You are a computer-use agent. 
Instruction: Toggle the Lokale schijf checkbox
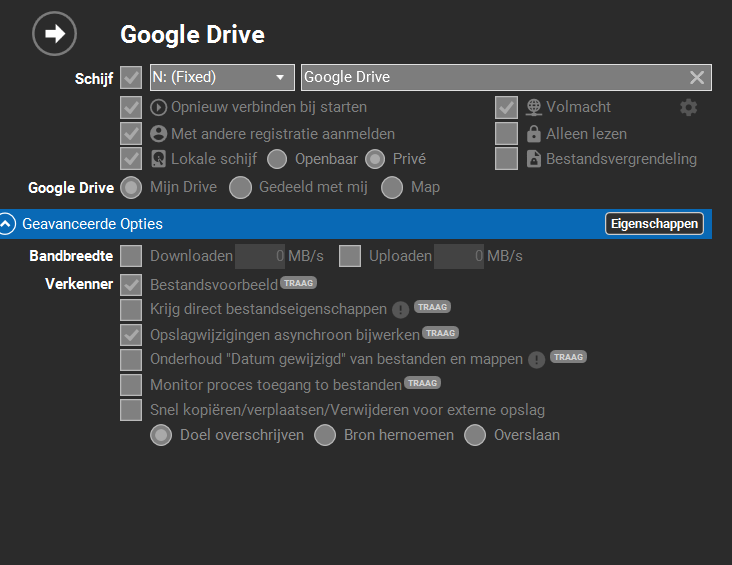(x=131, y=159)
